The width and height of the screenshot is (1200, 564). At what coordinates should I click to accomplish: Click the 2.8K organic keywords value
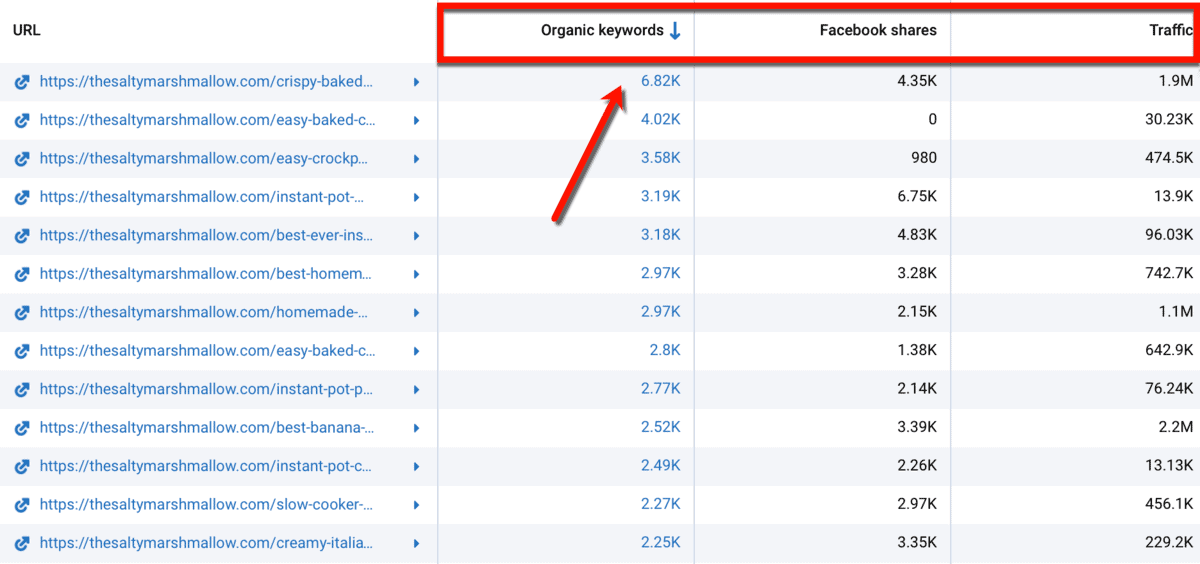[665, 351]
